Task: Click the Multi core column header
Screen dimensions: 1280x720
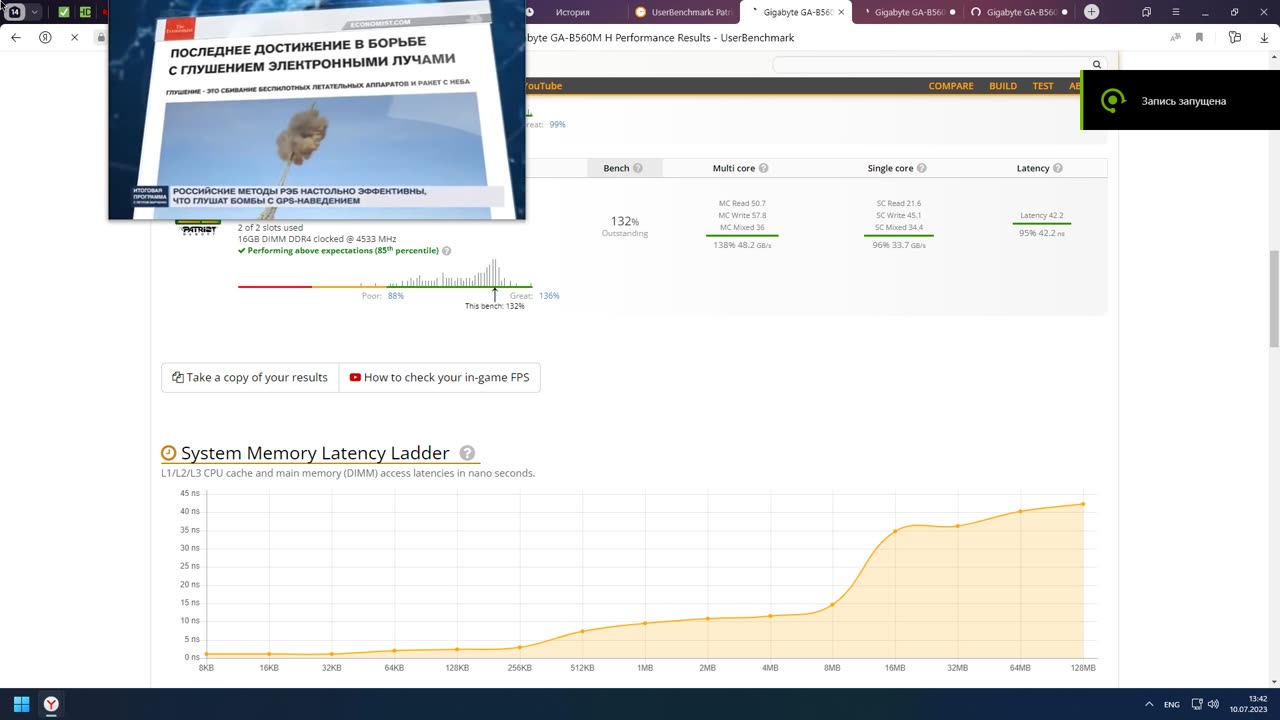Action: tap(734, 168)
